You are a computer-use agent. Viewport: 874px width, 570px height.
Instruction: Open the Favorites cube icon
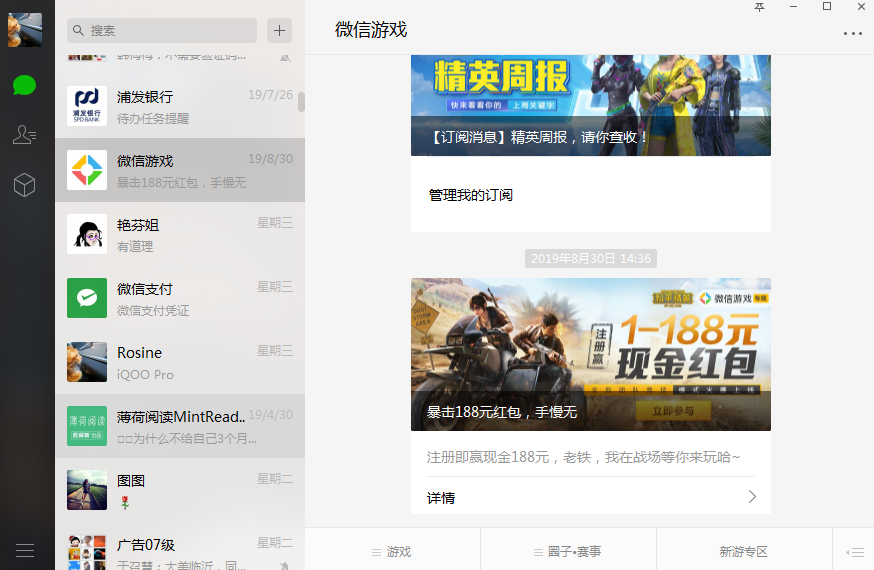click(x=25, y=185)
